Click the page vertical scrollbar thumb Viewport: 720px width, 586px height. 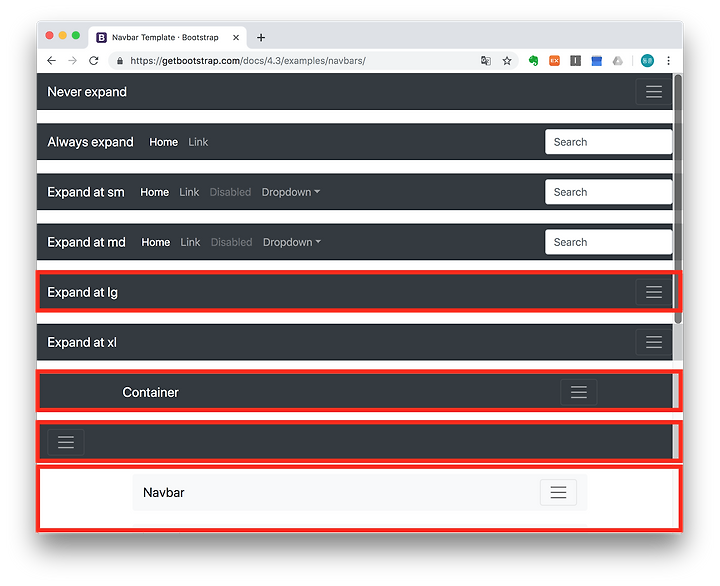point(678,199)
